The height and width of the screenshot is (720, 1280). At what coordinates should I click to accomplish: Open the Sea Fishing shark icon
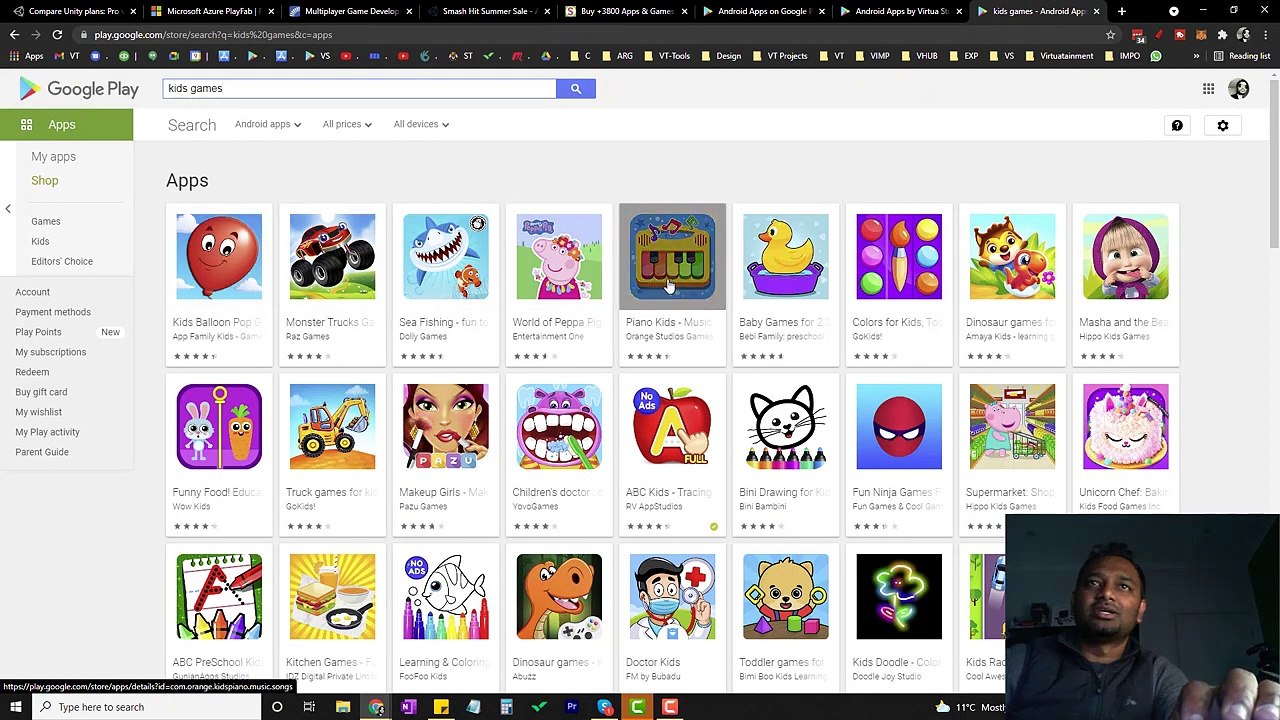tap(446, 256)
